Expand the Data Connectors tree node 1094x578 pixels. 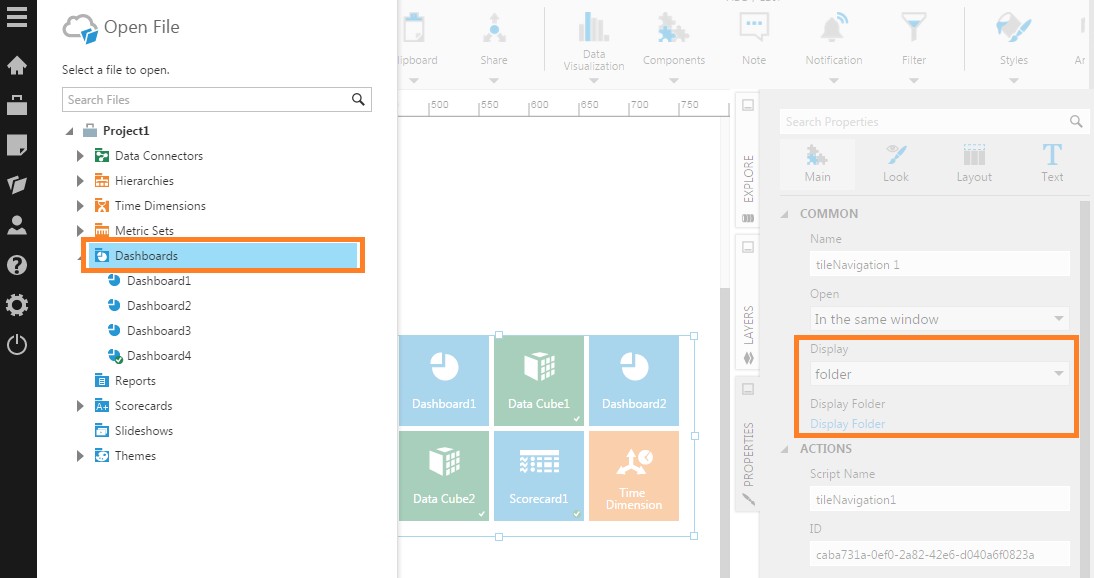[81, 155]
